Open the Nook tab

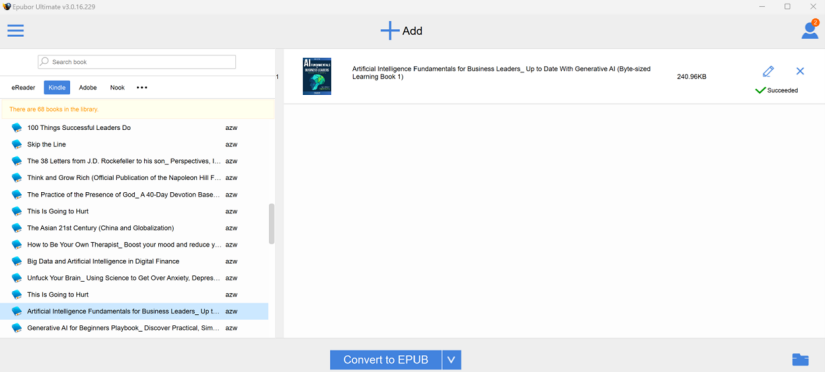point(117,88)
